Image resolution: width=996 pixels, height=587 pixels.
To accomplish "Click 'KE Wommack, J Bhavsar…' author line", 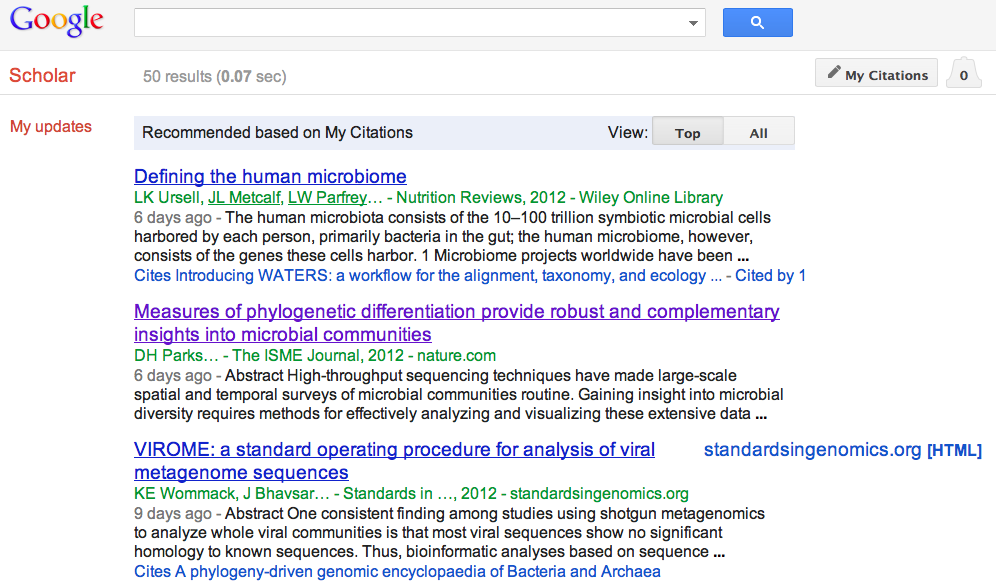I will click(411, 494).
